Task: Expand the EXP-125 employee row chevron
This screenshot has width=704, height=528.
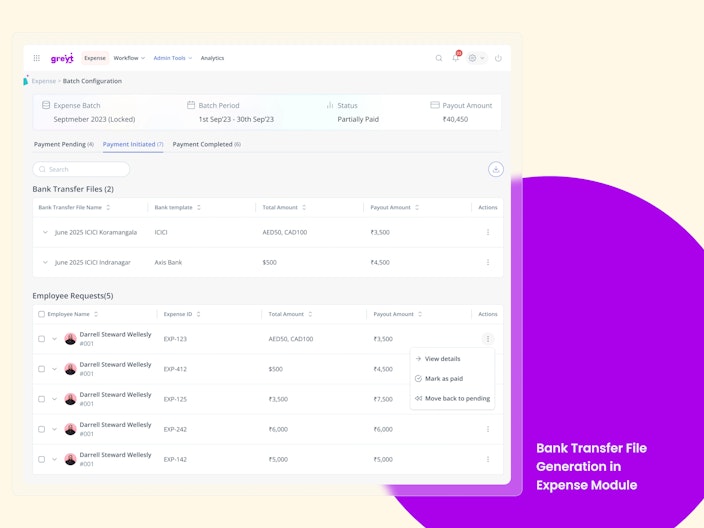Action: click(x=54, y=399)
